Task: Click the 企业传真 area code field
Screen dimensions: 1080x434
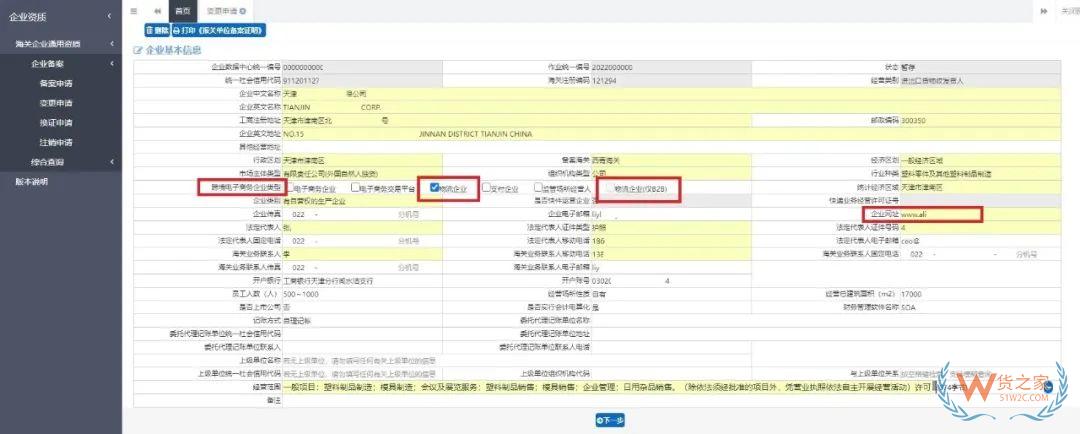Action: 299,214
